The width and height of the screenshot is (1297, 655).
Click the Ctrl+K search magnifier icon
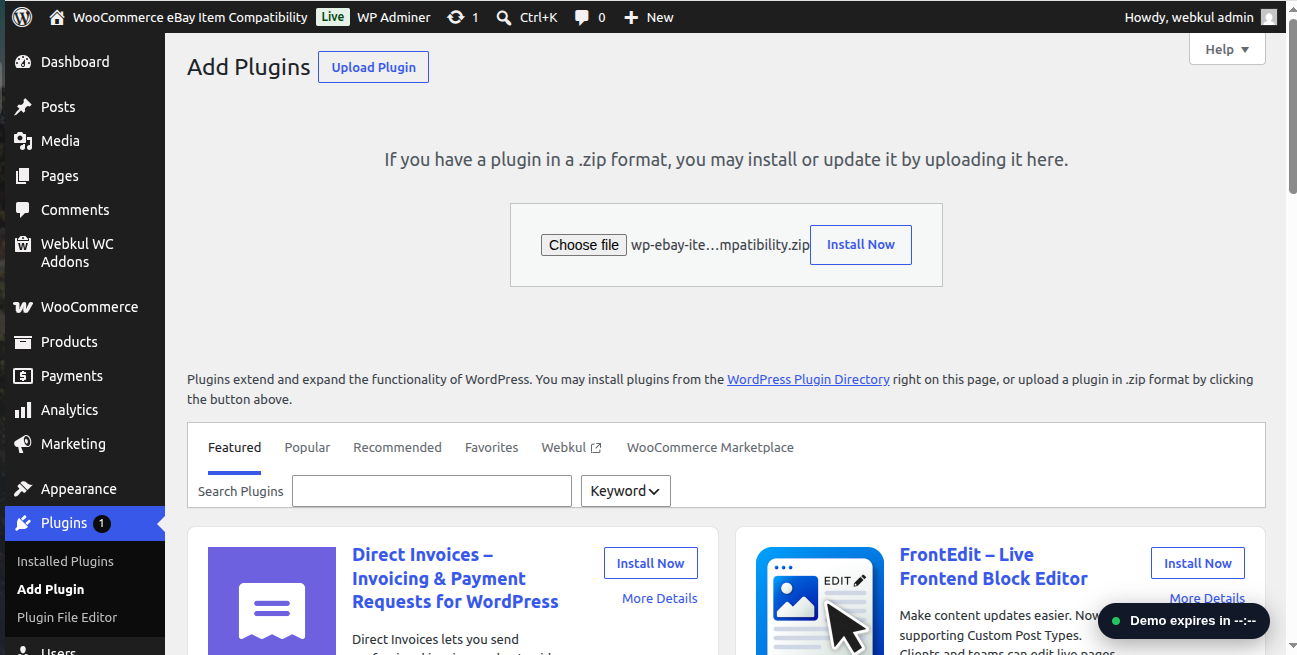coord(504,17)
